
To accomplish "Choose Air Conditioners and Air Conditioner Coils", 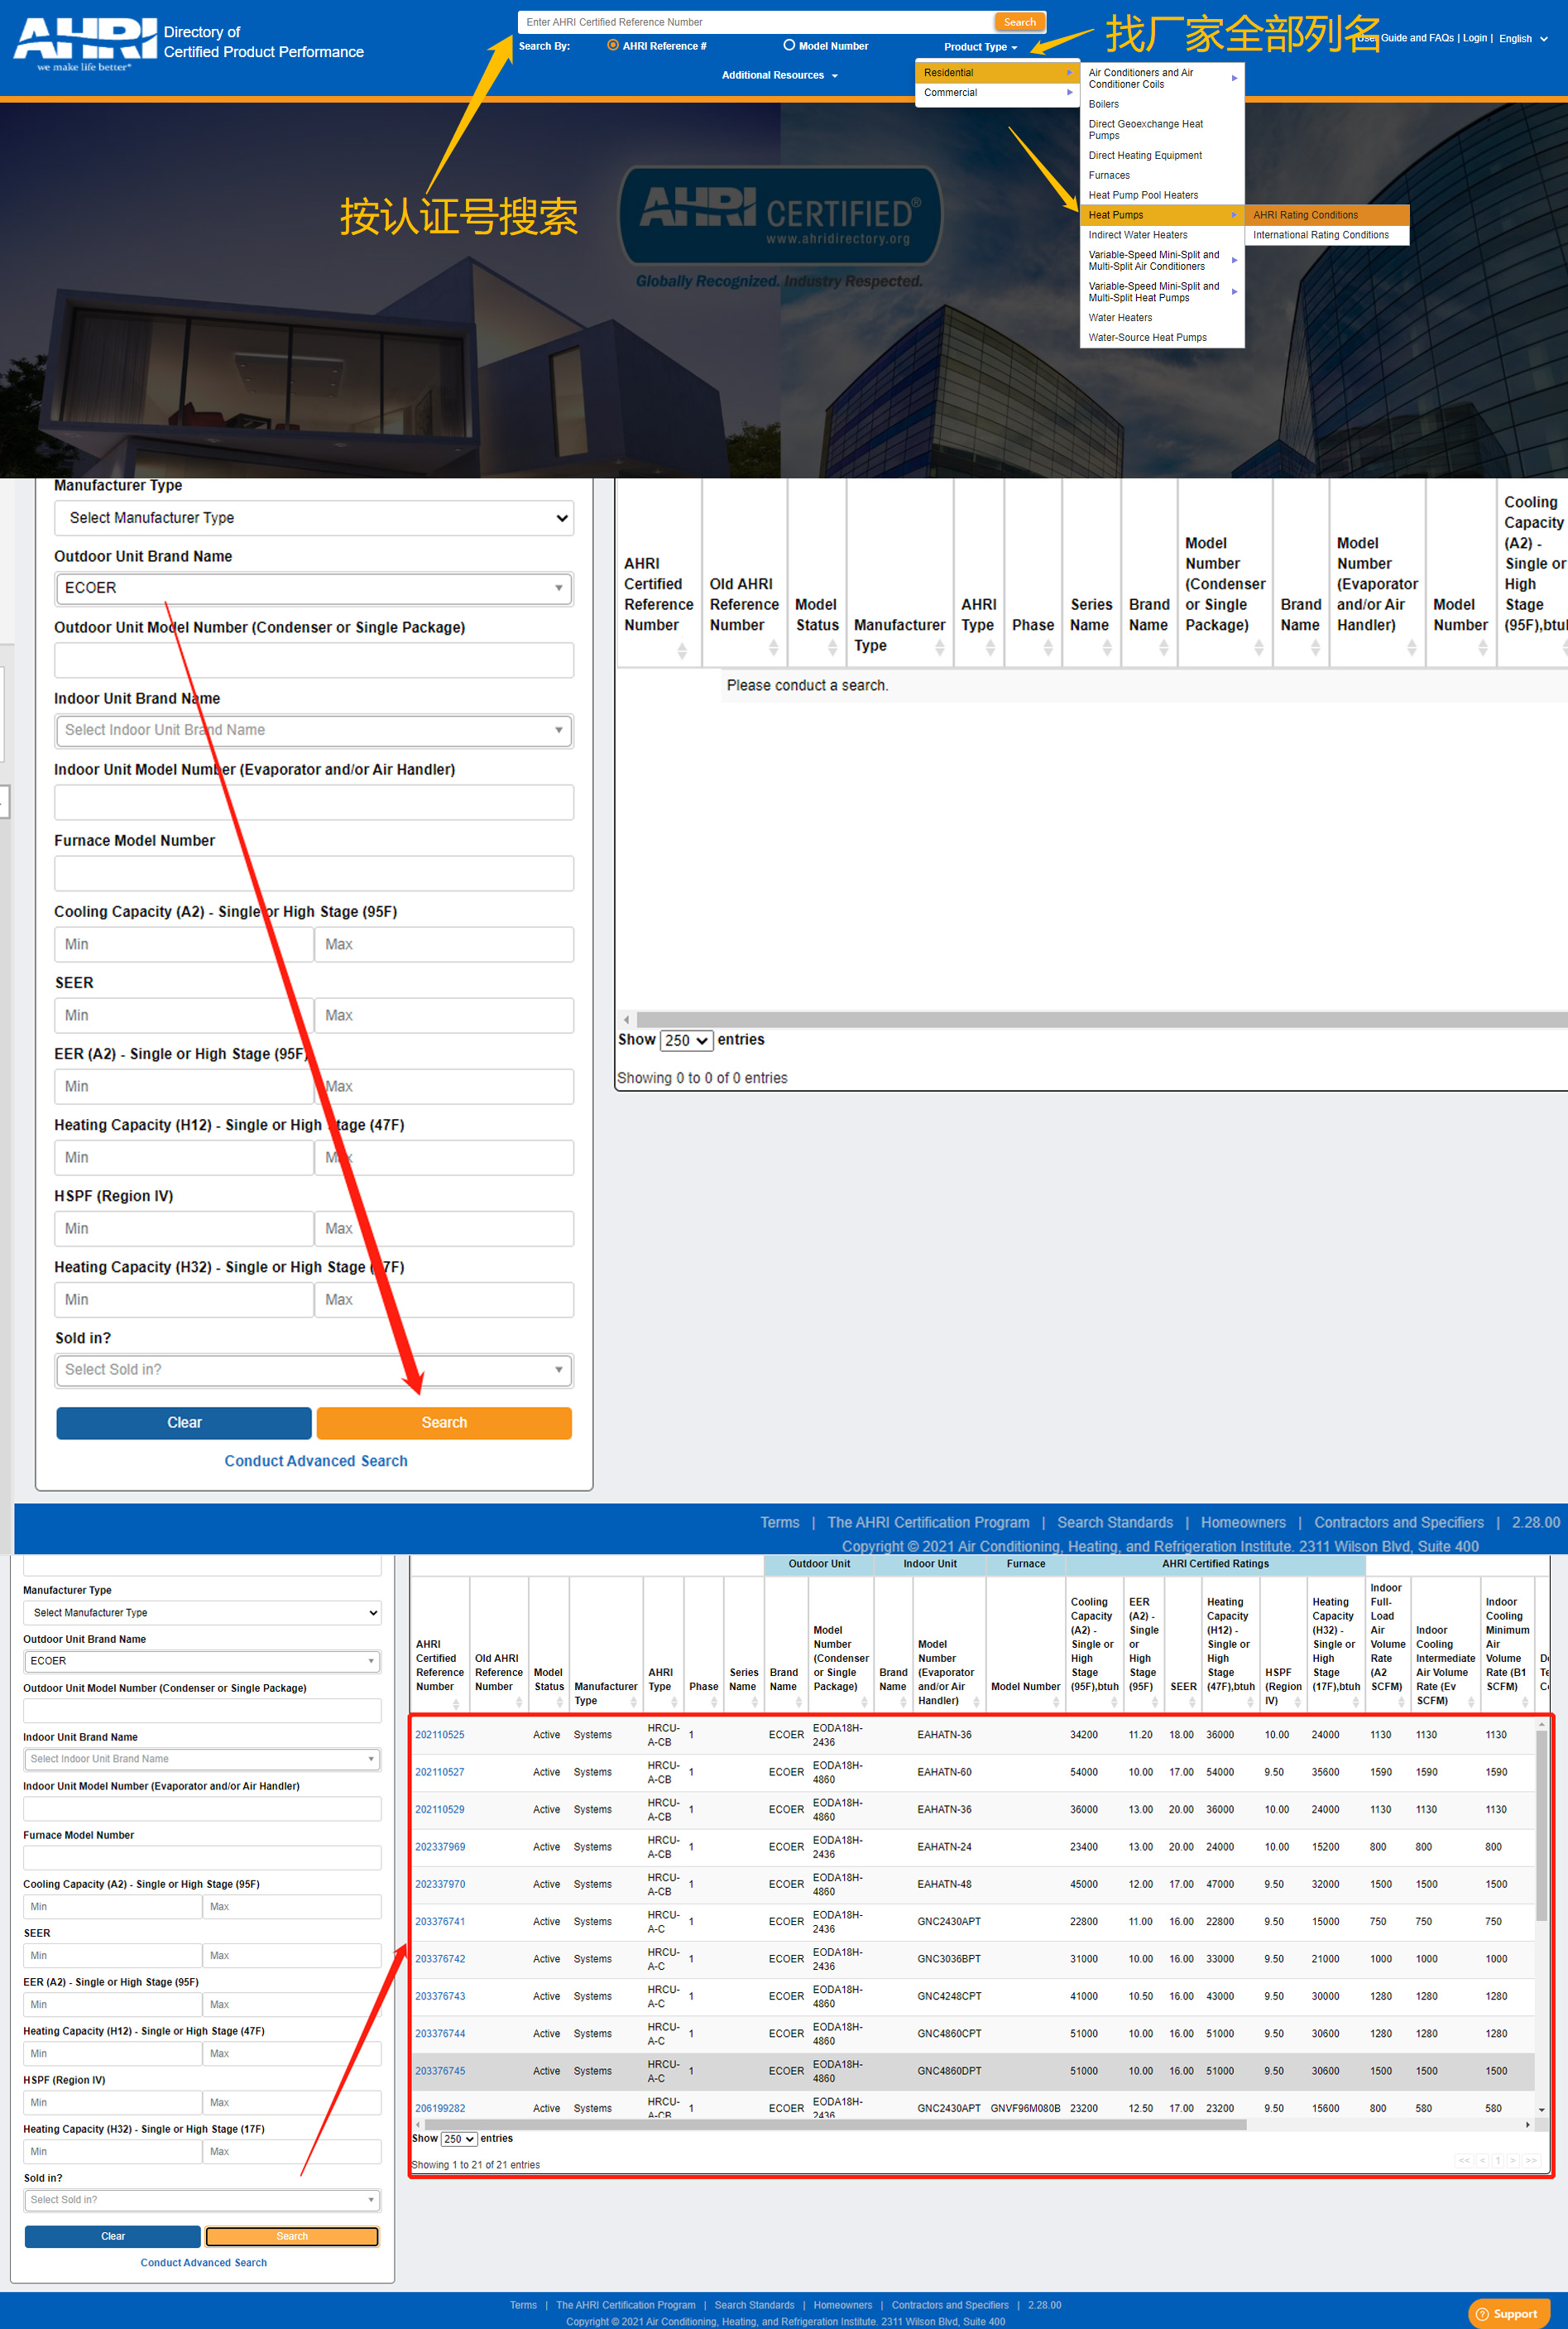I will (x=1162, y=79).
